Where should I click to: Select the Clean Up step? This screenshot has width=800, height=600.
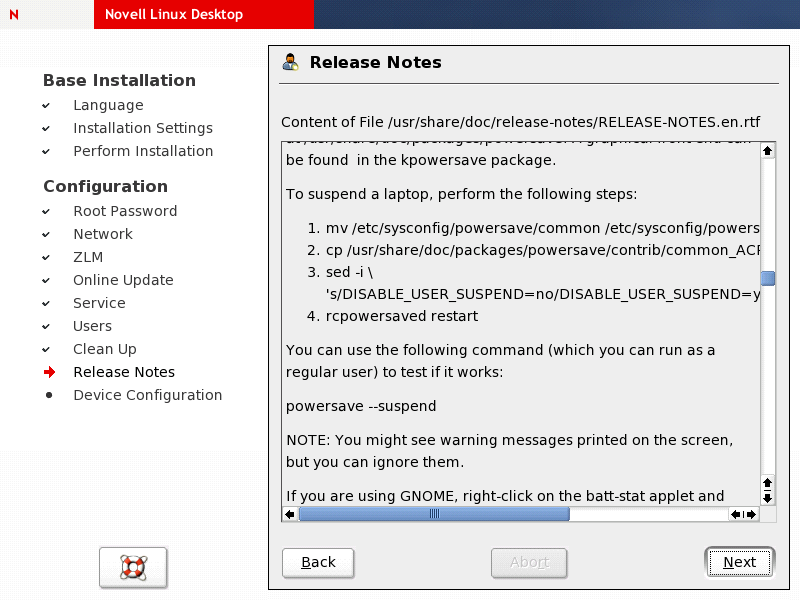(105, 349)
